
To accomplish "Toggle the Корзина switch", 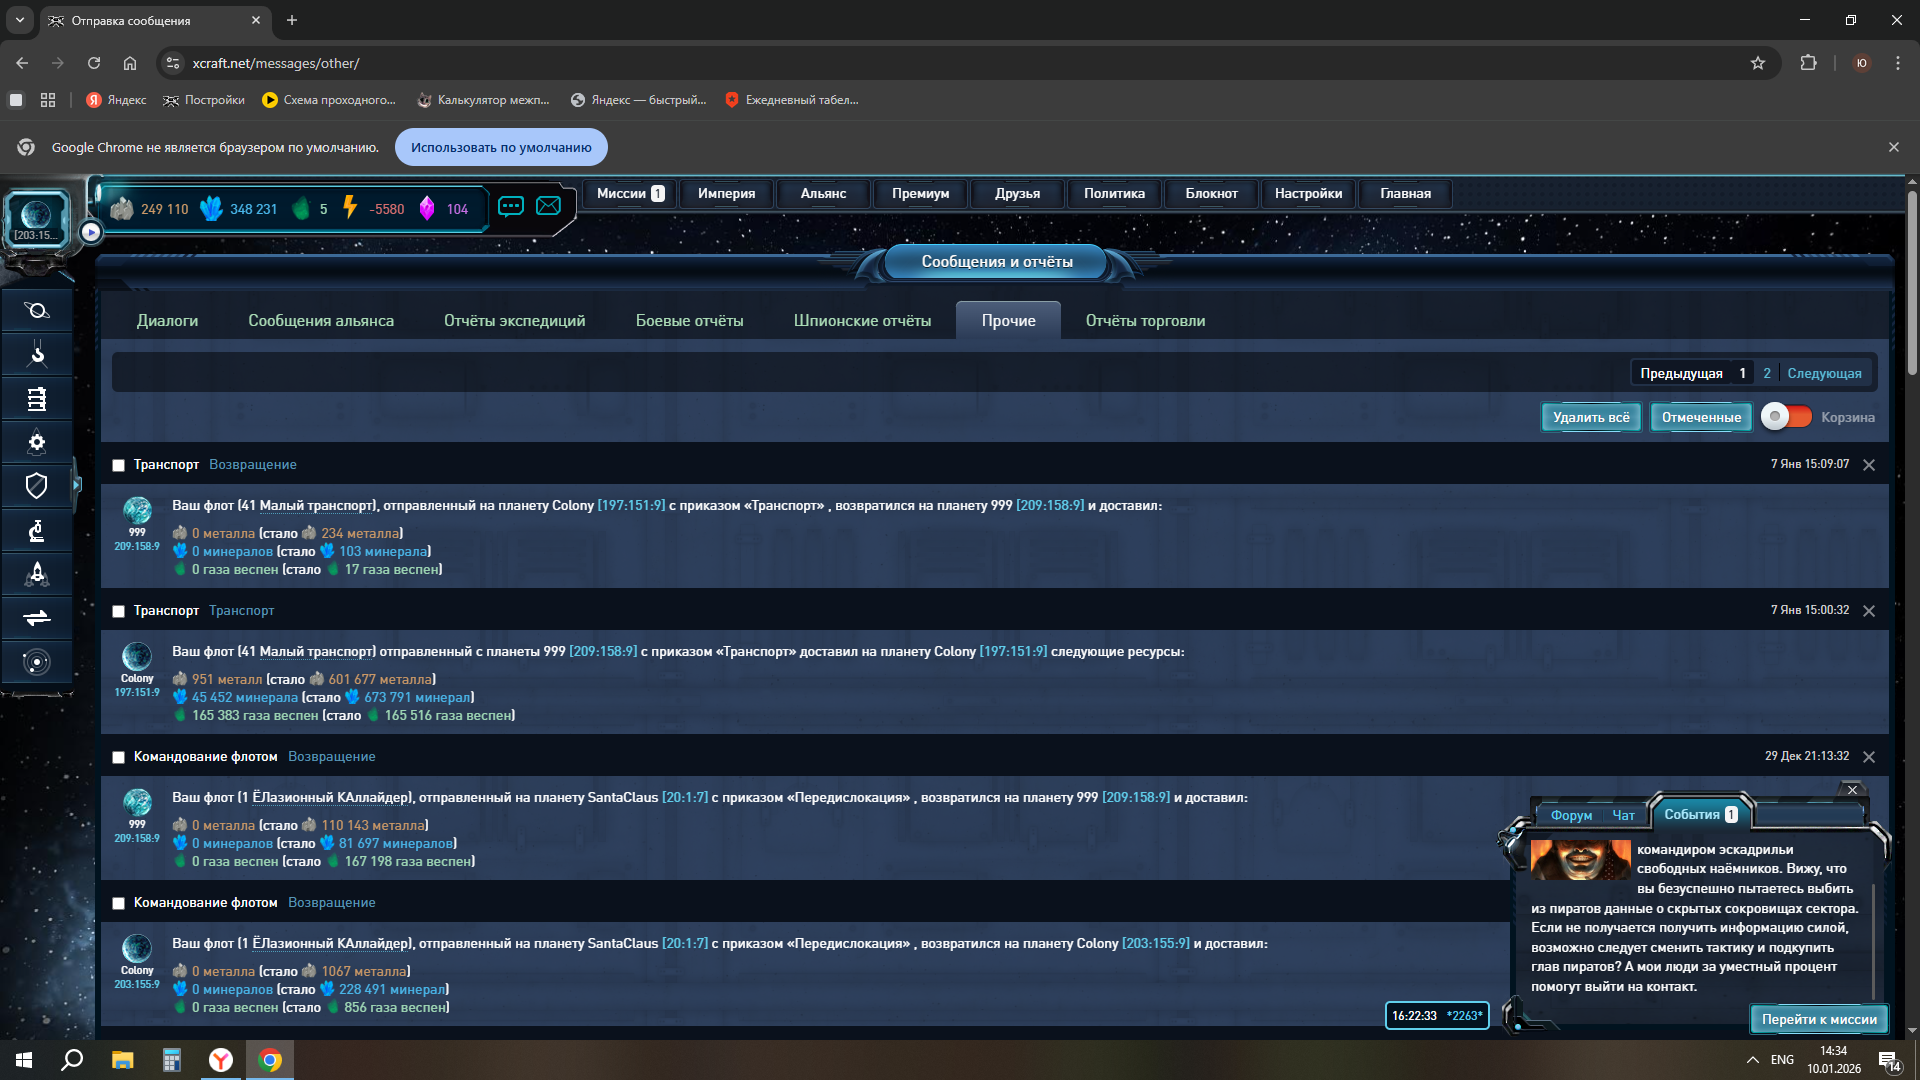I will pos(1786,417).
